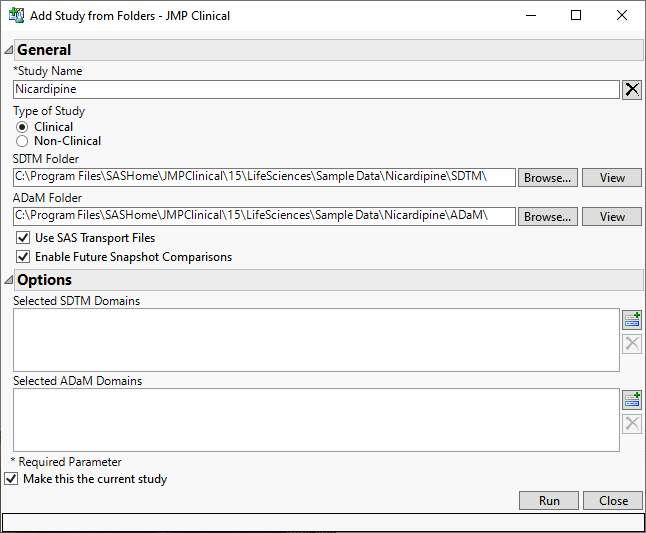Browse for the SDTM Folder

pos(547,178)
